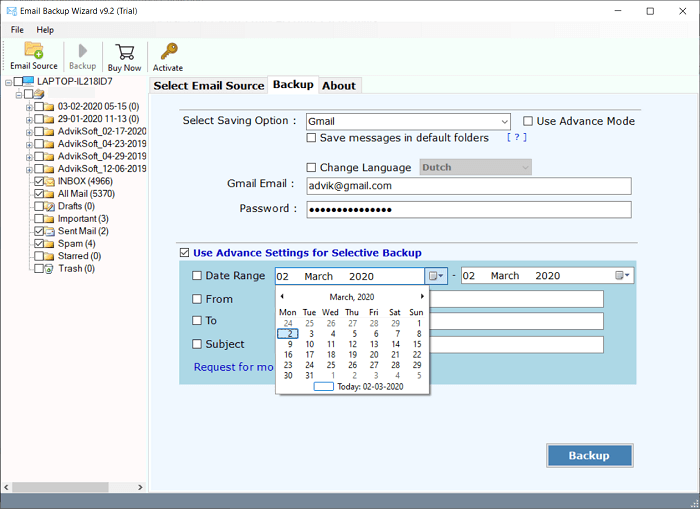
Task: Collapse the LAPTOP-IL218ID7 tree node
Action: coord(8,83)
